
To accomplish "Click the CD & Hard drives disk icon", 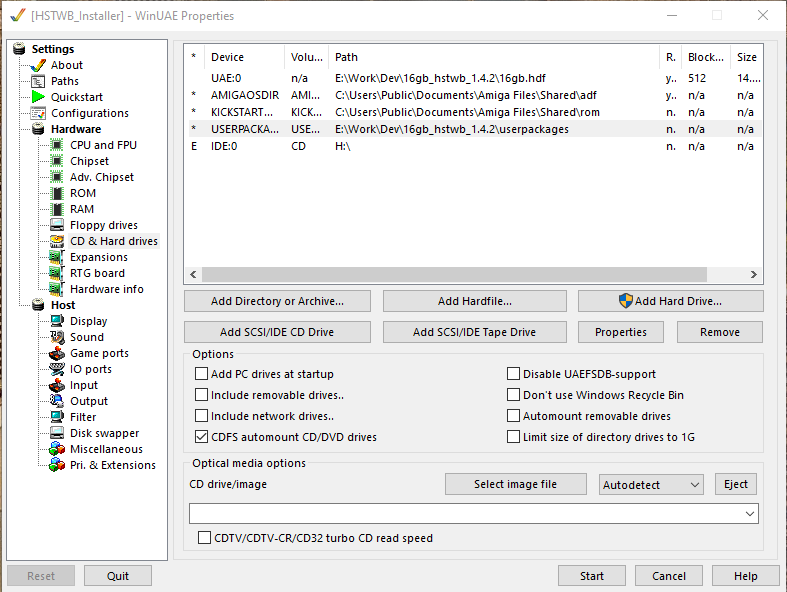I will 57,241.
